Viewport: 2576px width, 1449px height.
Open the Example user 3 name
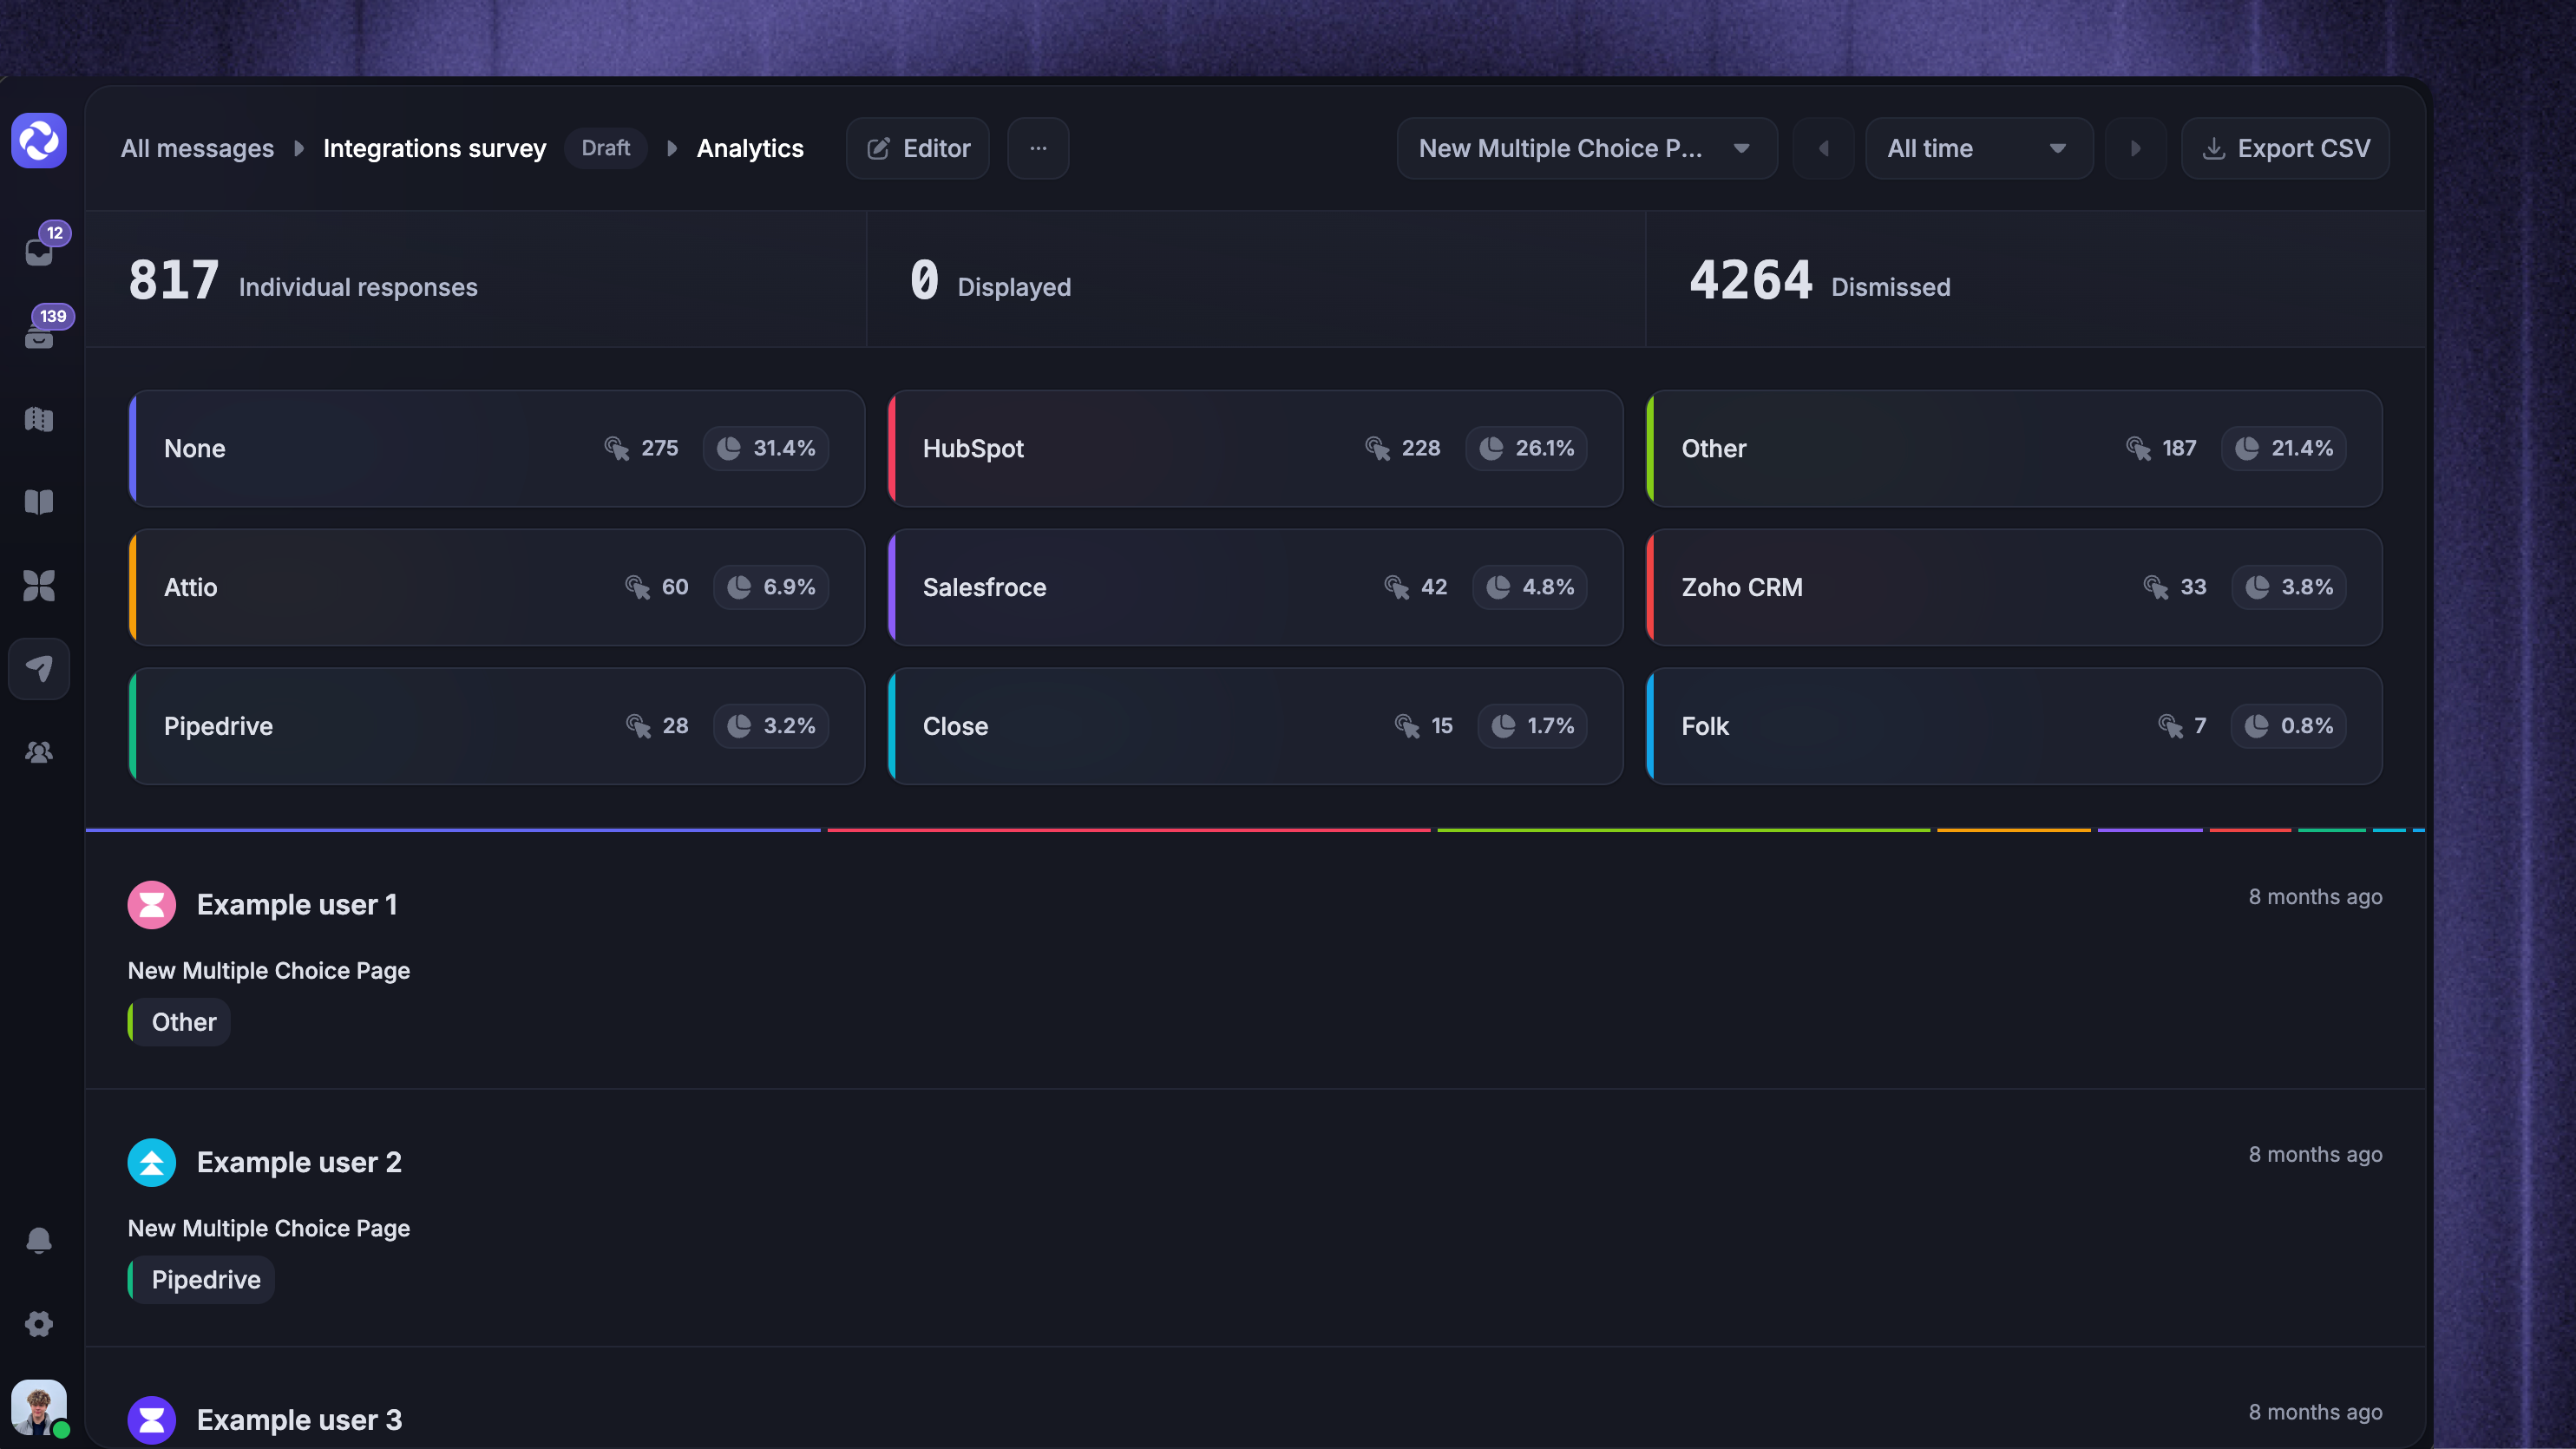tap(299, 1421)
